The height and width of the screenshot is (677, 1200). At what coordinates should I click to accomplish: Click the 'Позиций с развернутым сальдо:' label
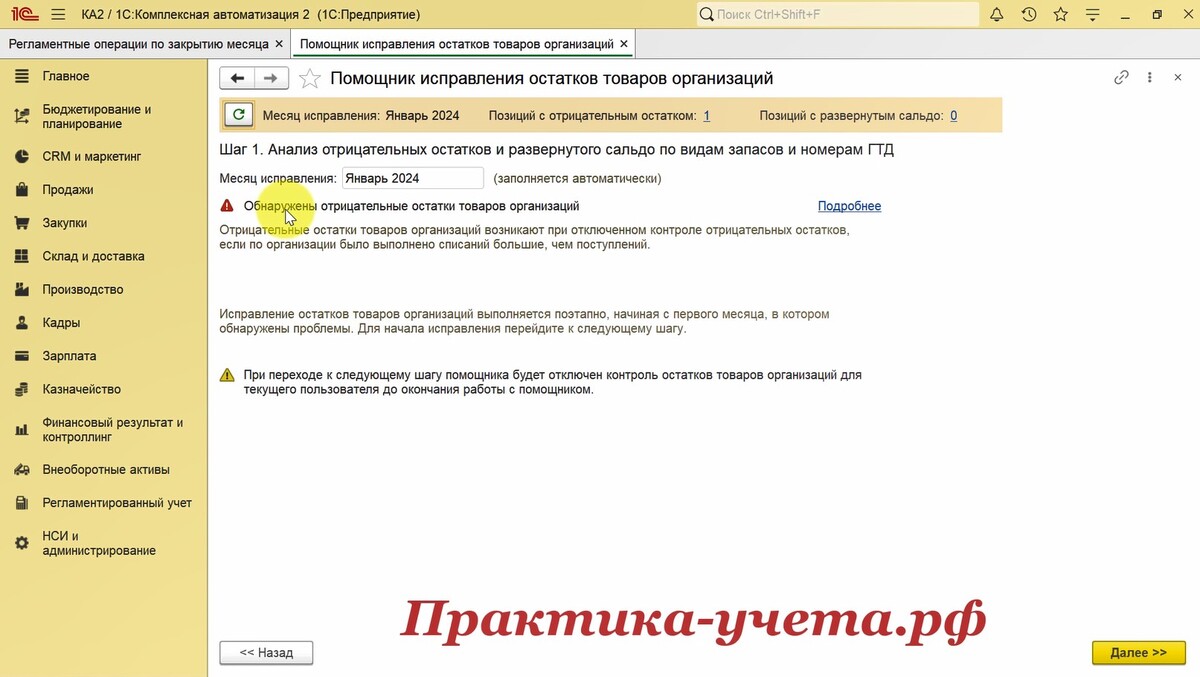(851, 116)
